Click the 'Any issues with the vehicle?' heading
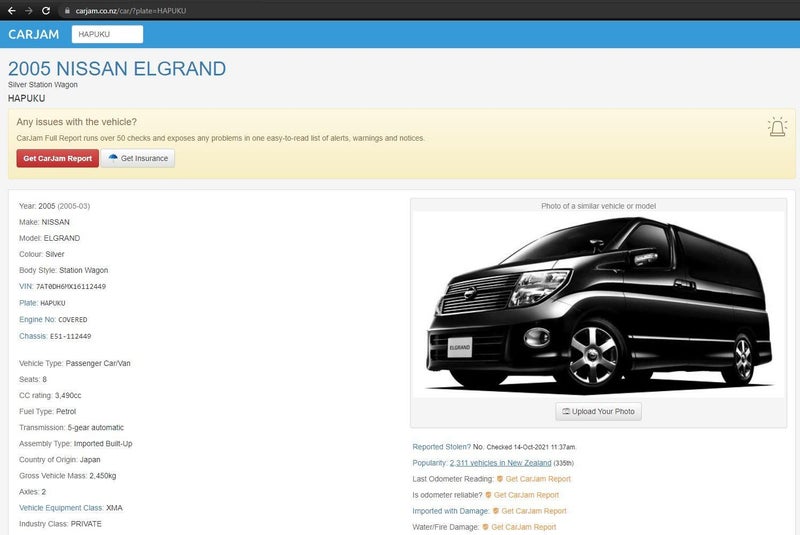 click(77, 122)
